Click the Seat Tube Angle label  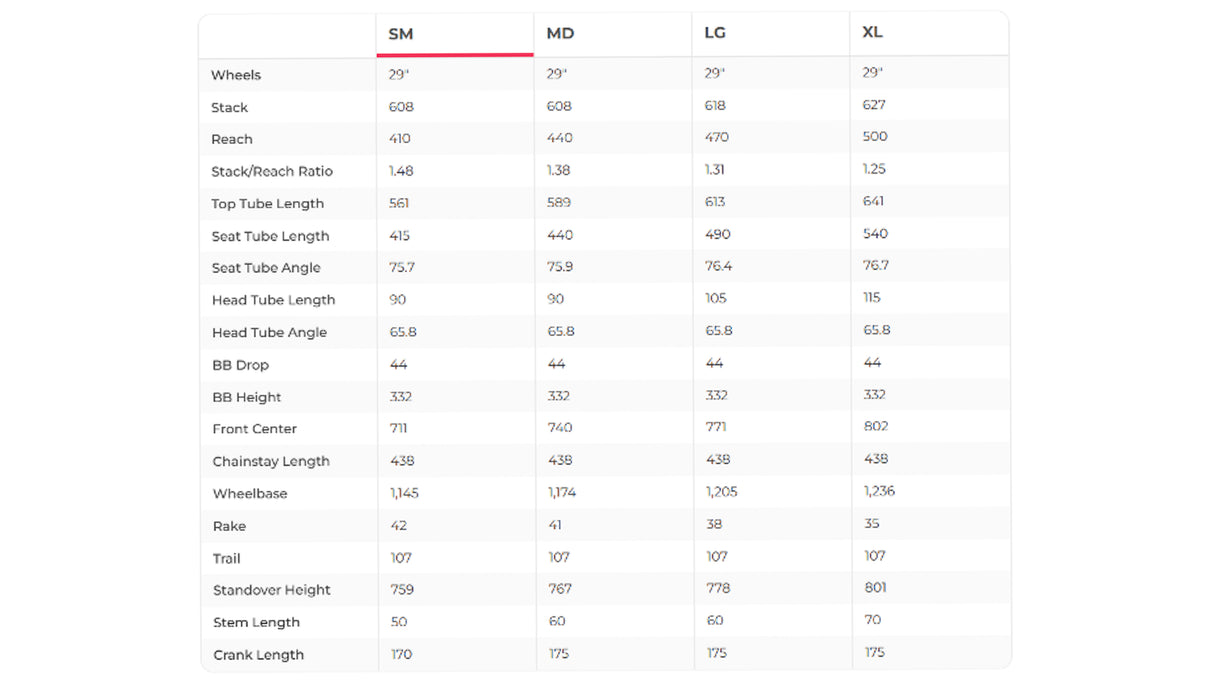point(266,268)
